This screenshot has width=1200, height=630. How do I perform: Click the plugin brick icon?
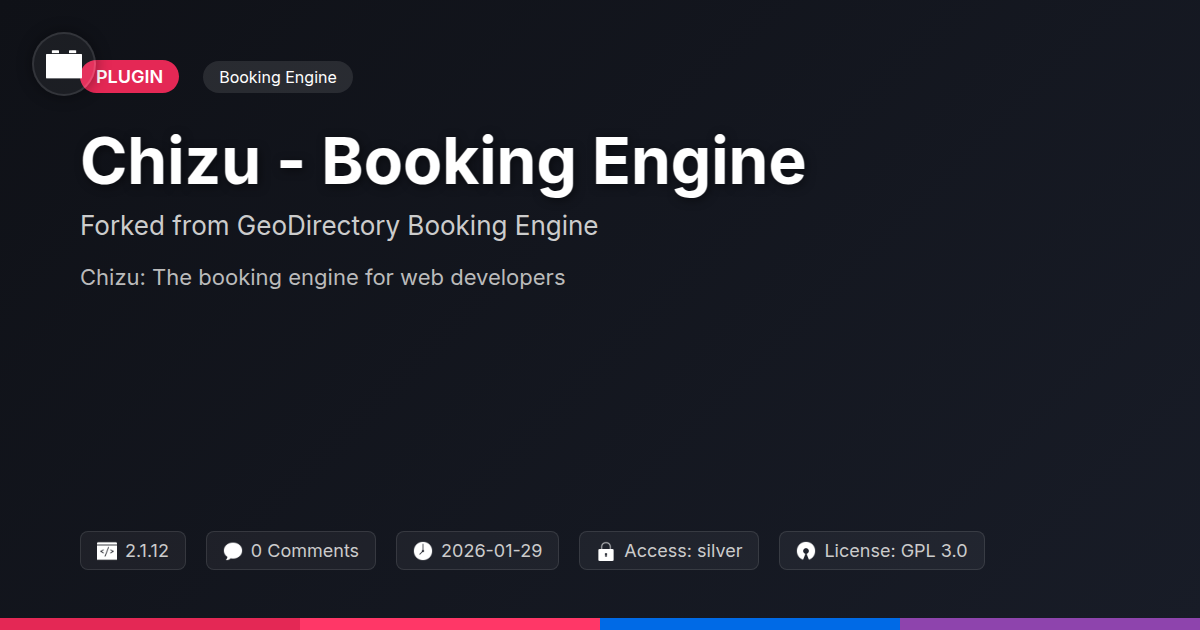tap(64, 64)
